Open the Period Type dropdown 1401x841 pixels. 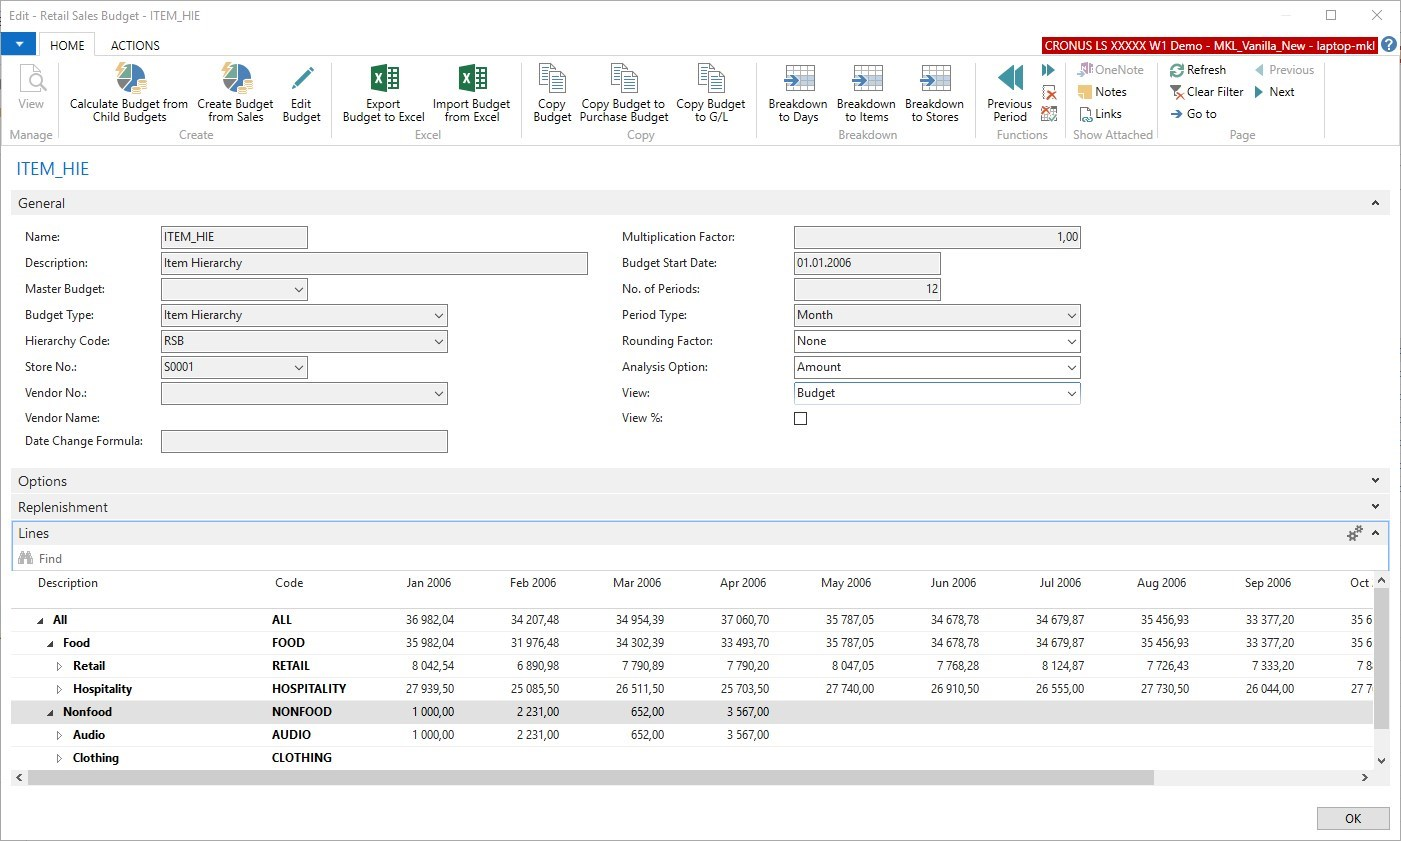tap(1071, 316)
